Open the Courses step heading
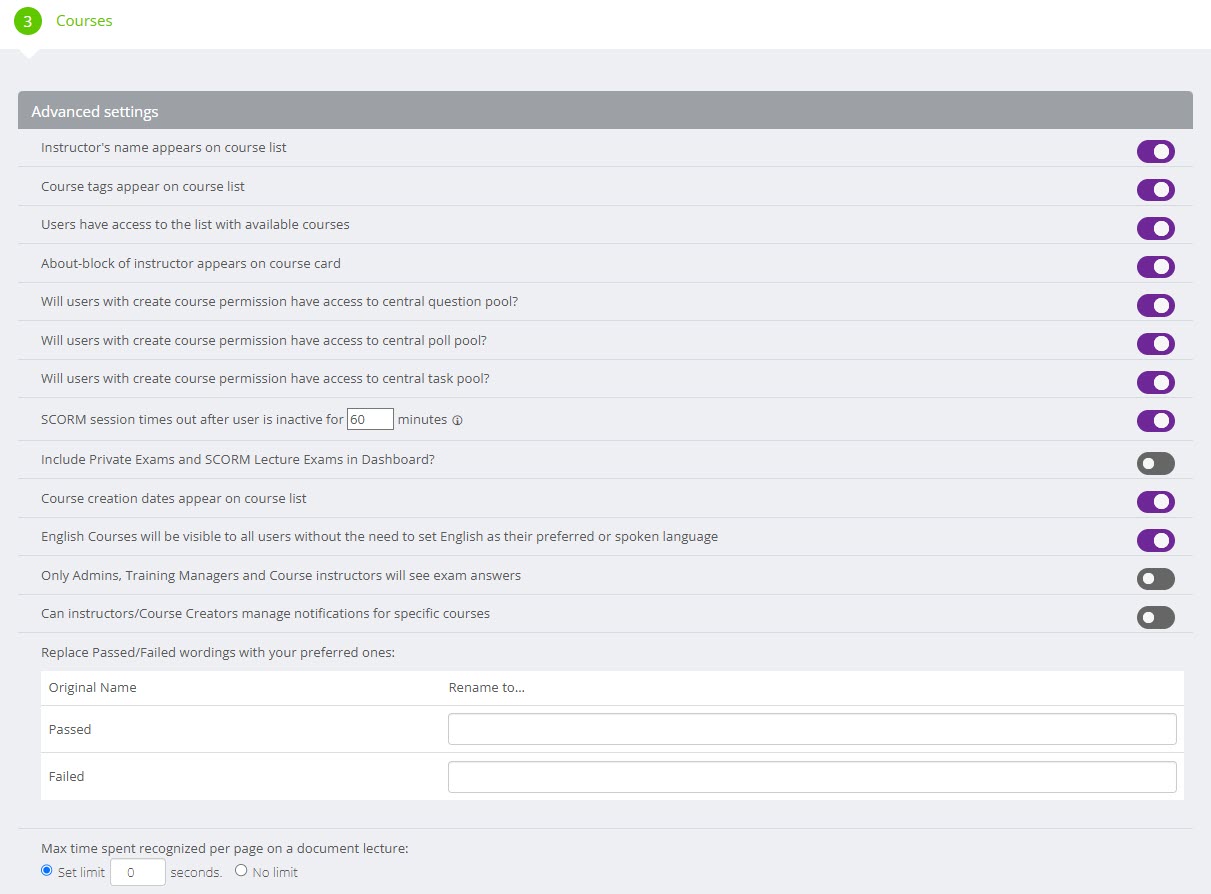The image size is (1211, 894). point(84,21)
